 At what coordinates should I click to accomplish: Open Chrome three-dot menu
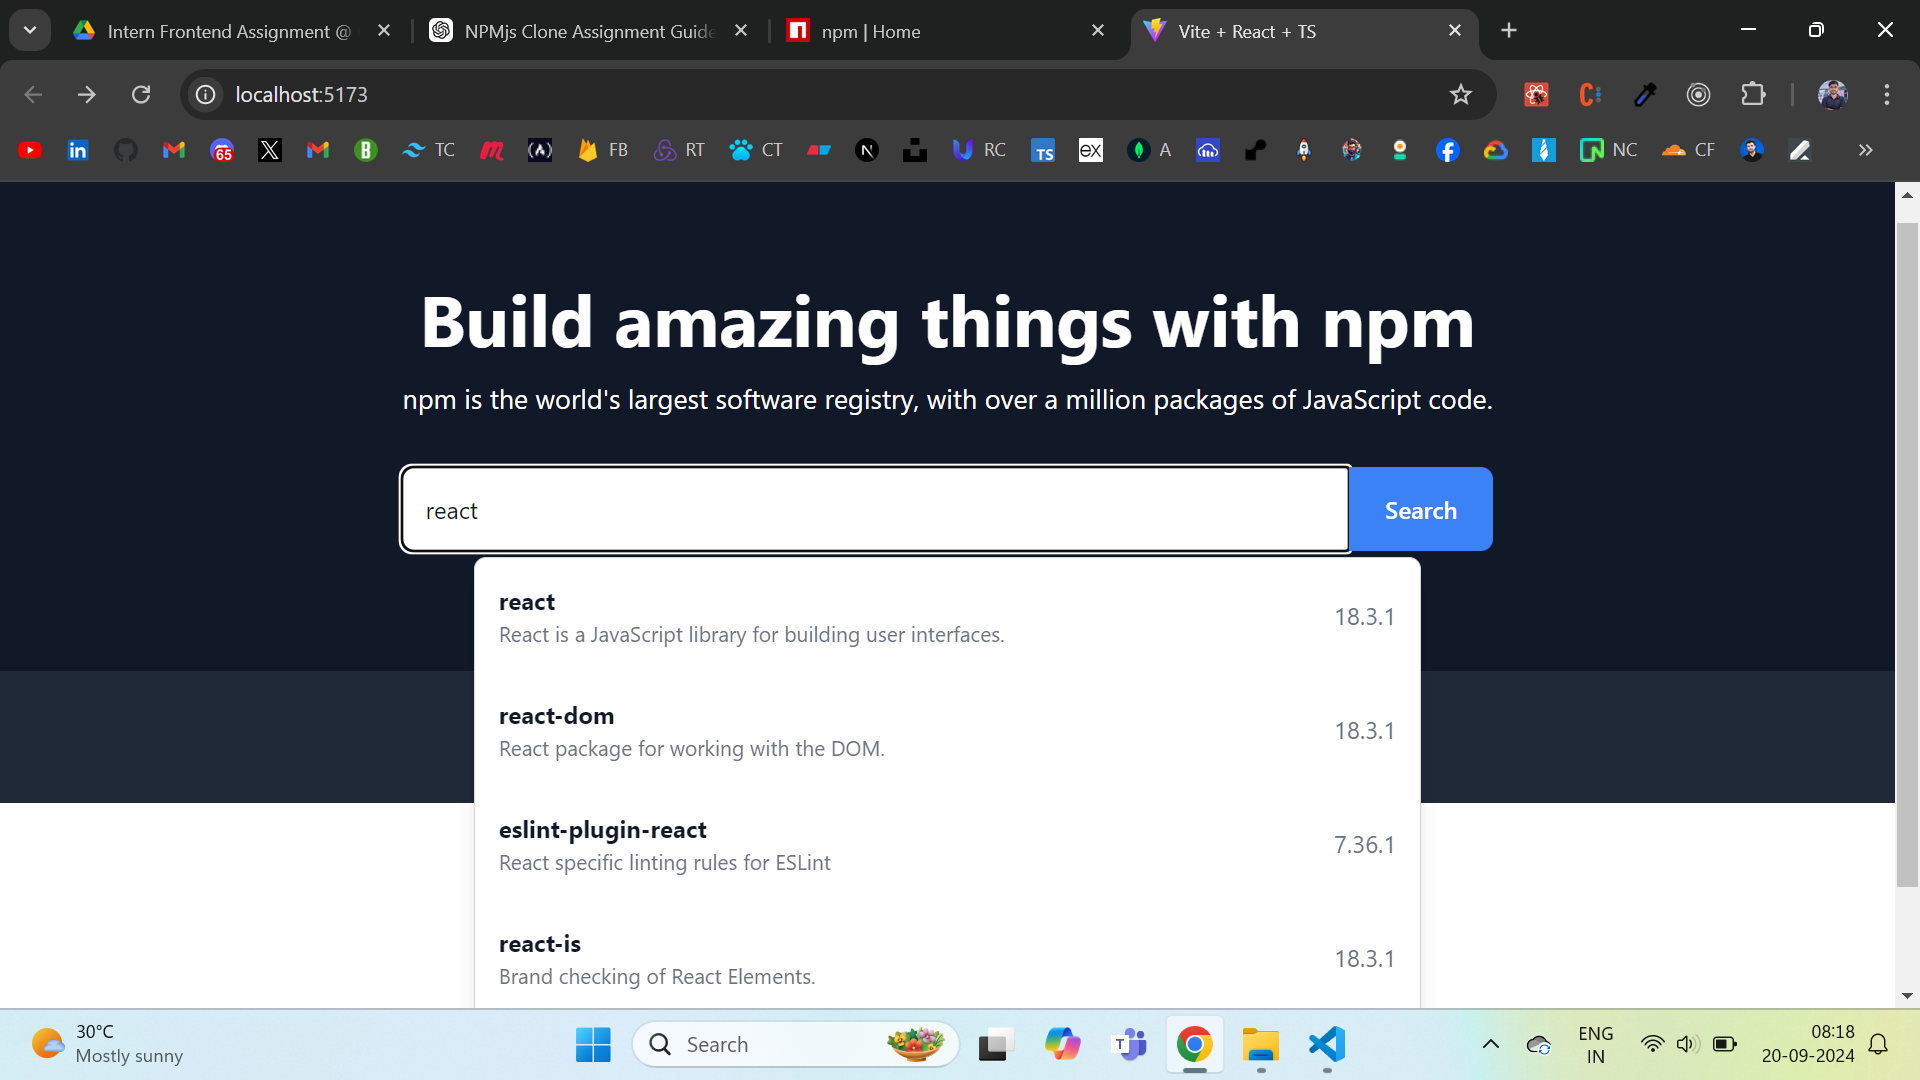point(1887,94)
